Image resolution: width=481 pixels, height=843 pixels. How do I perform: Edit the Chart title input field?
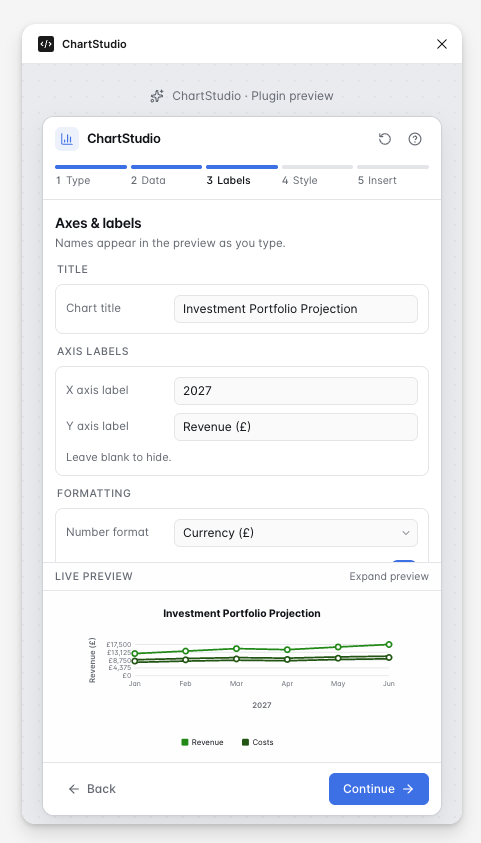point(296,309)
